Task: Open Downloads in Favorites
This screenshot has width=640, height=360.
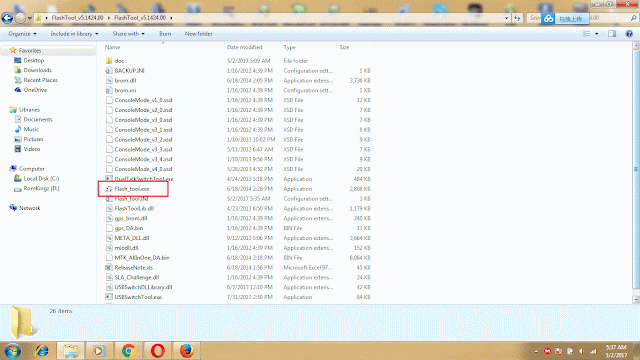Action: click(37, 70)
